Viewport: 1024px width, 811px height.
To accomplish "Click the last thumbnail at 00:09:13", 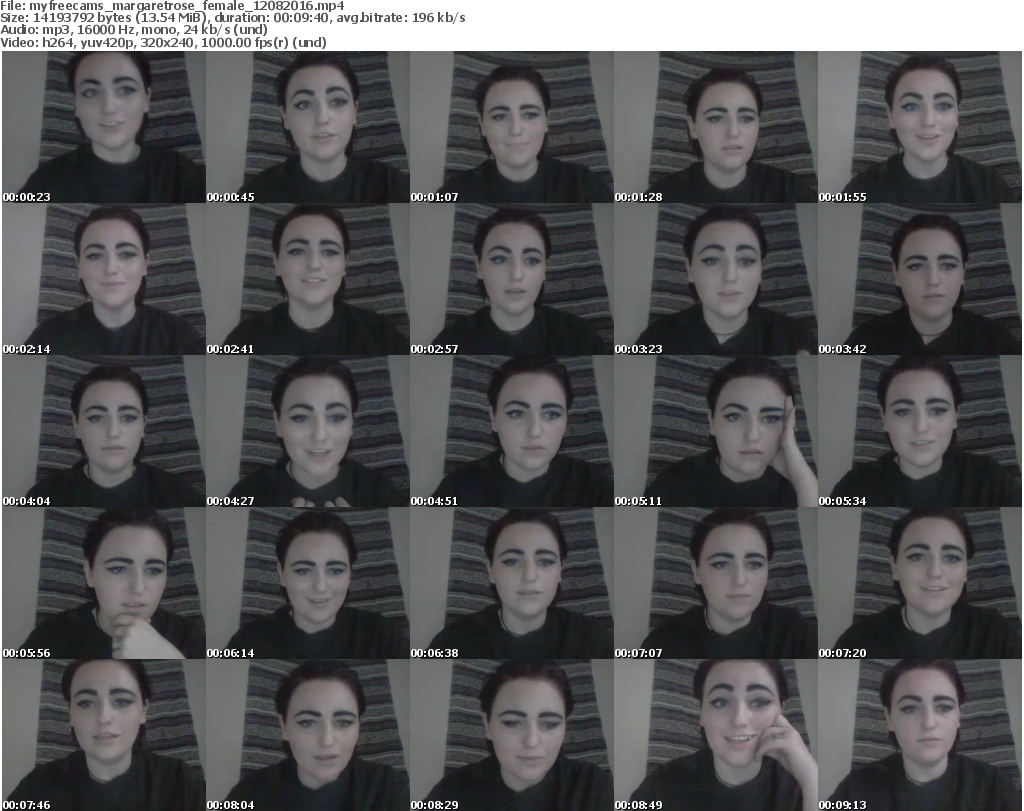I will [x=920, y=735].
